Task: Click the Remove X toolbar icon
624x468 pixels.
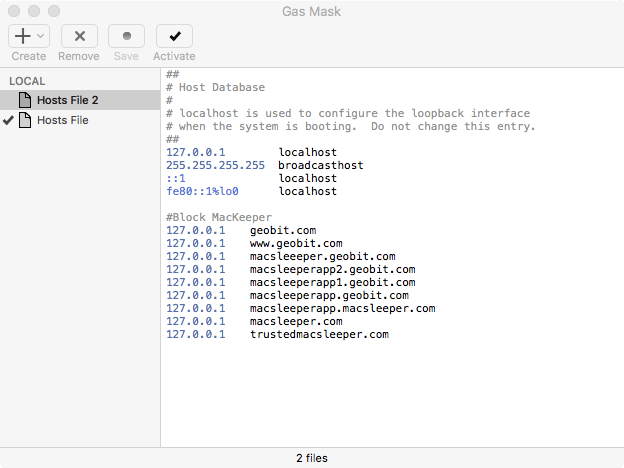Action: 80,36
